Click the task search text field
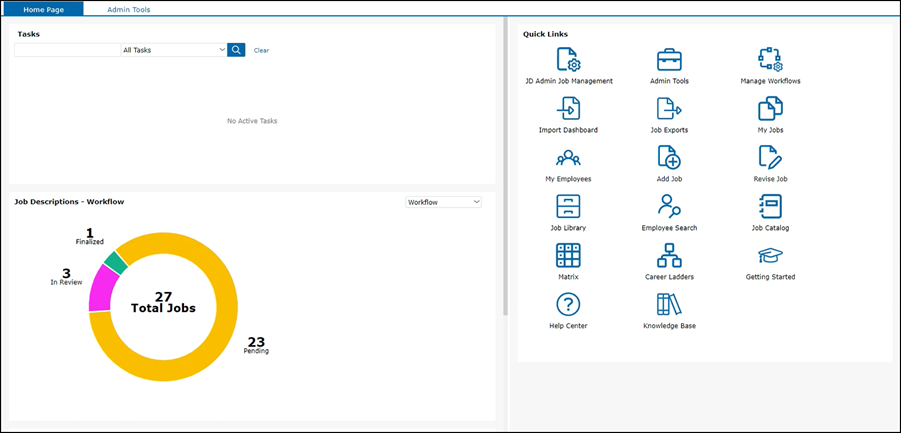This screenshot has height=433, width=901. coord(67,49)
